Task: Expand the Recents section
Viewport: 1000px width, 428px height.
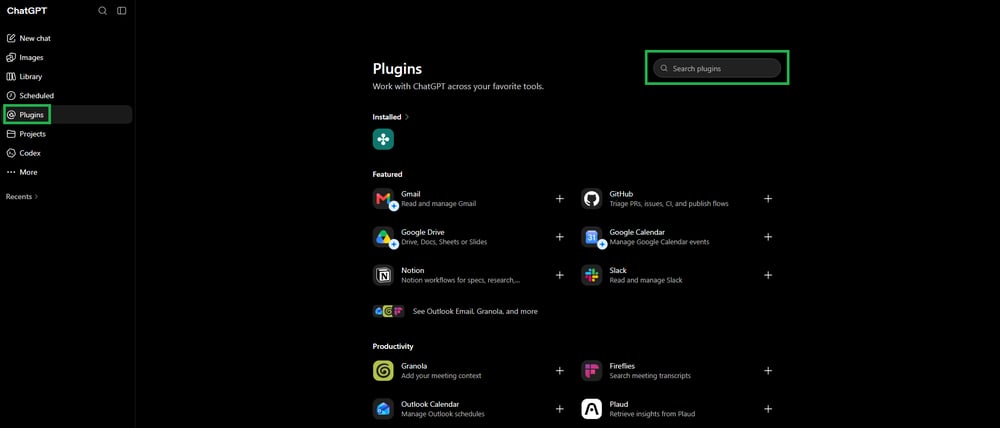Action: pos(22,196)
